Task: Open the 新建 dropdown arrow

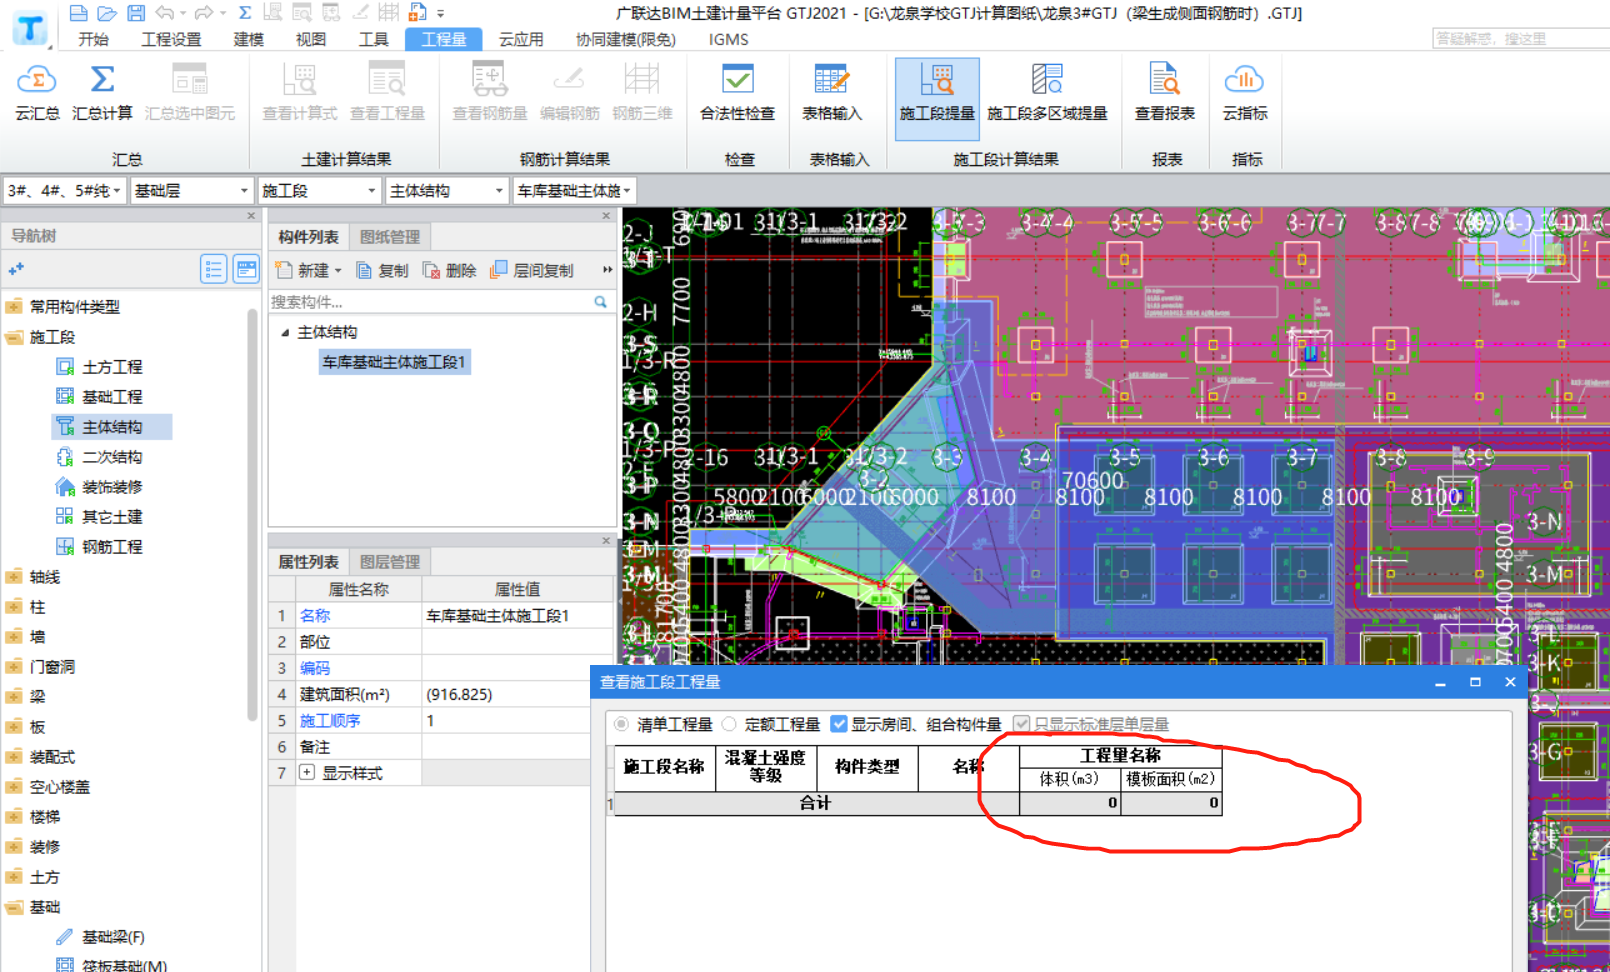Action: (x=338, y=270)
